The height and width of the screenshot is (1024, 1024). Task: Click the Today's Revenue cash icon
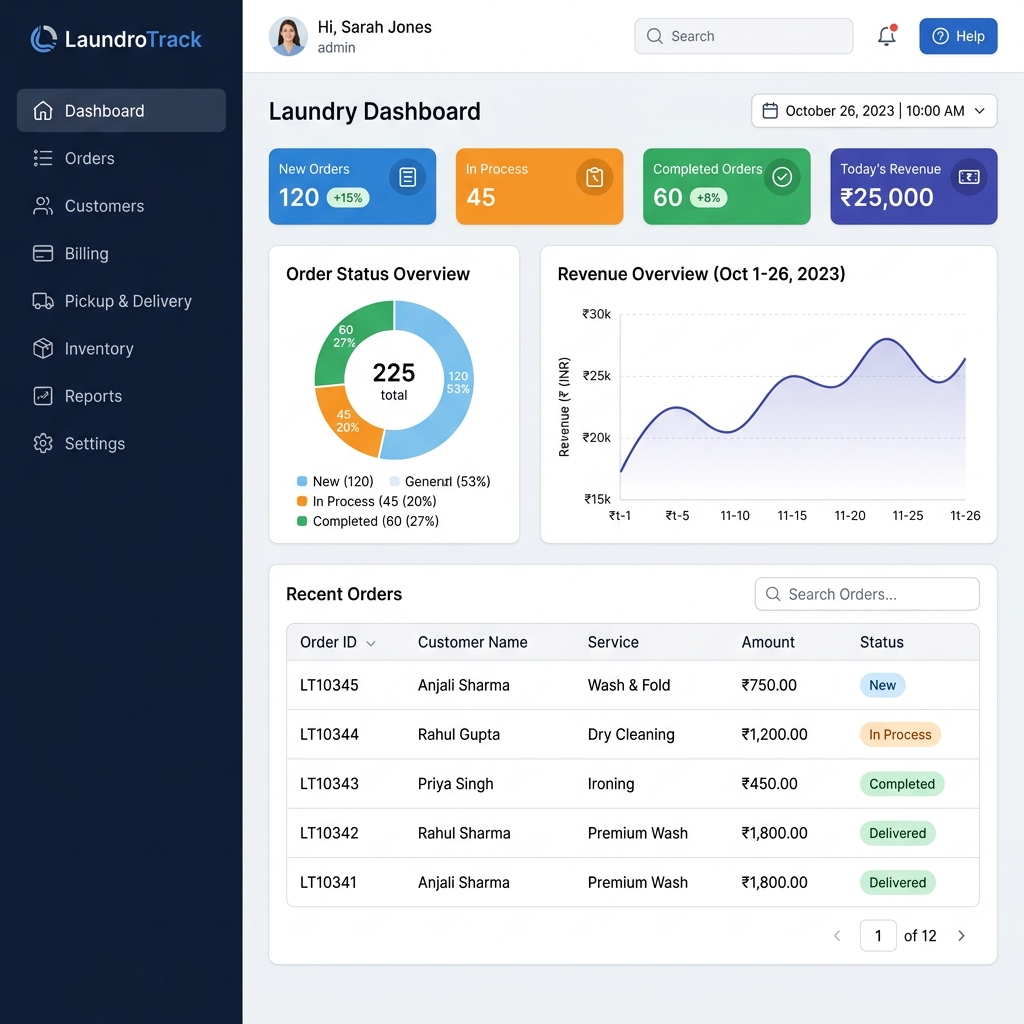point(969,177)
